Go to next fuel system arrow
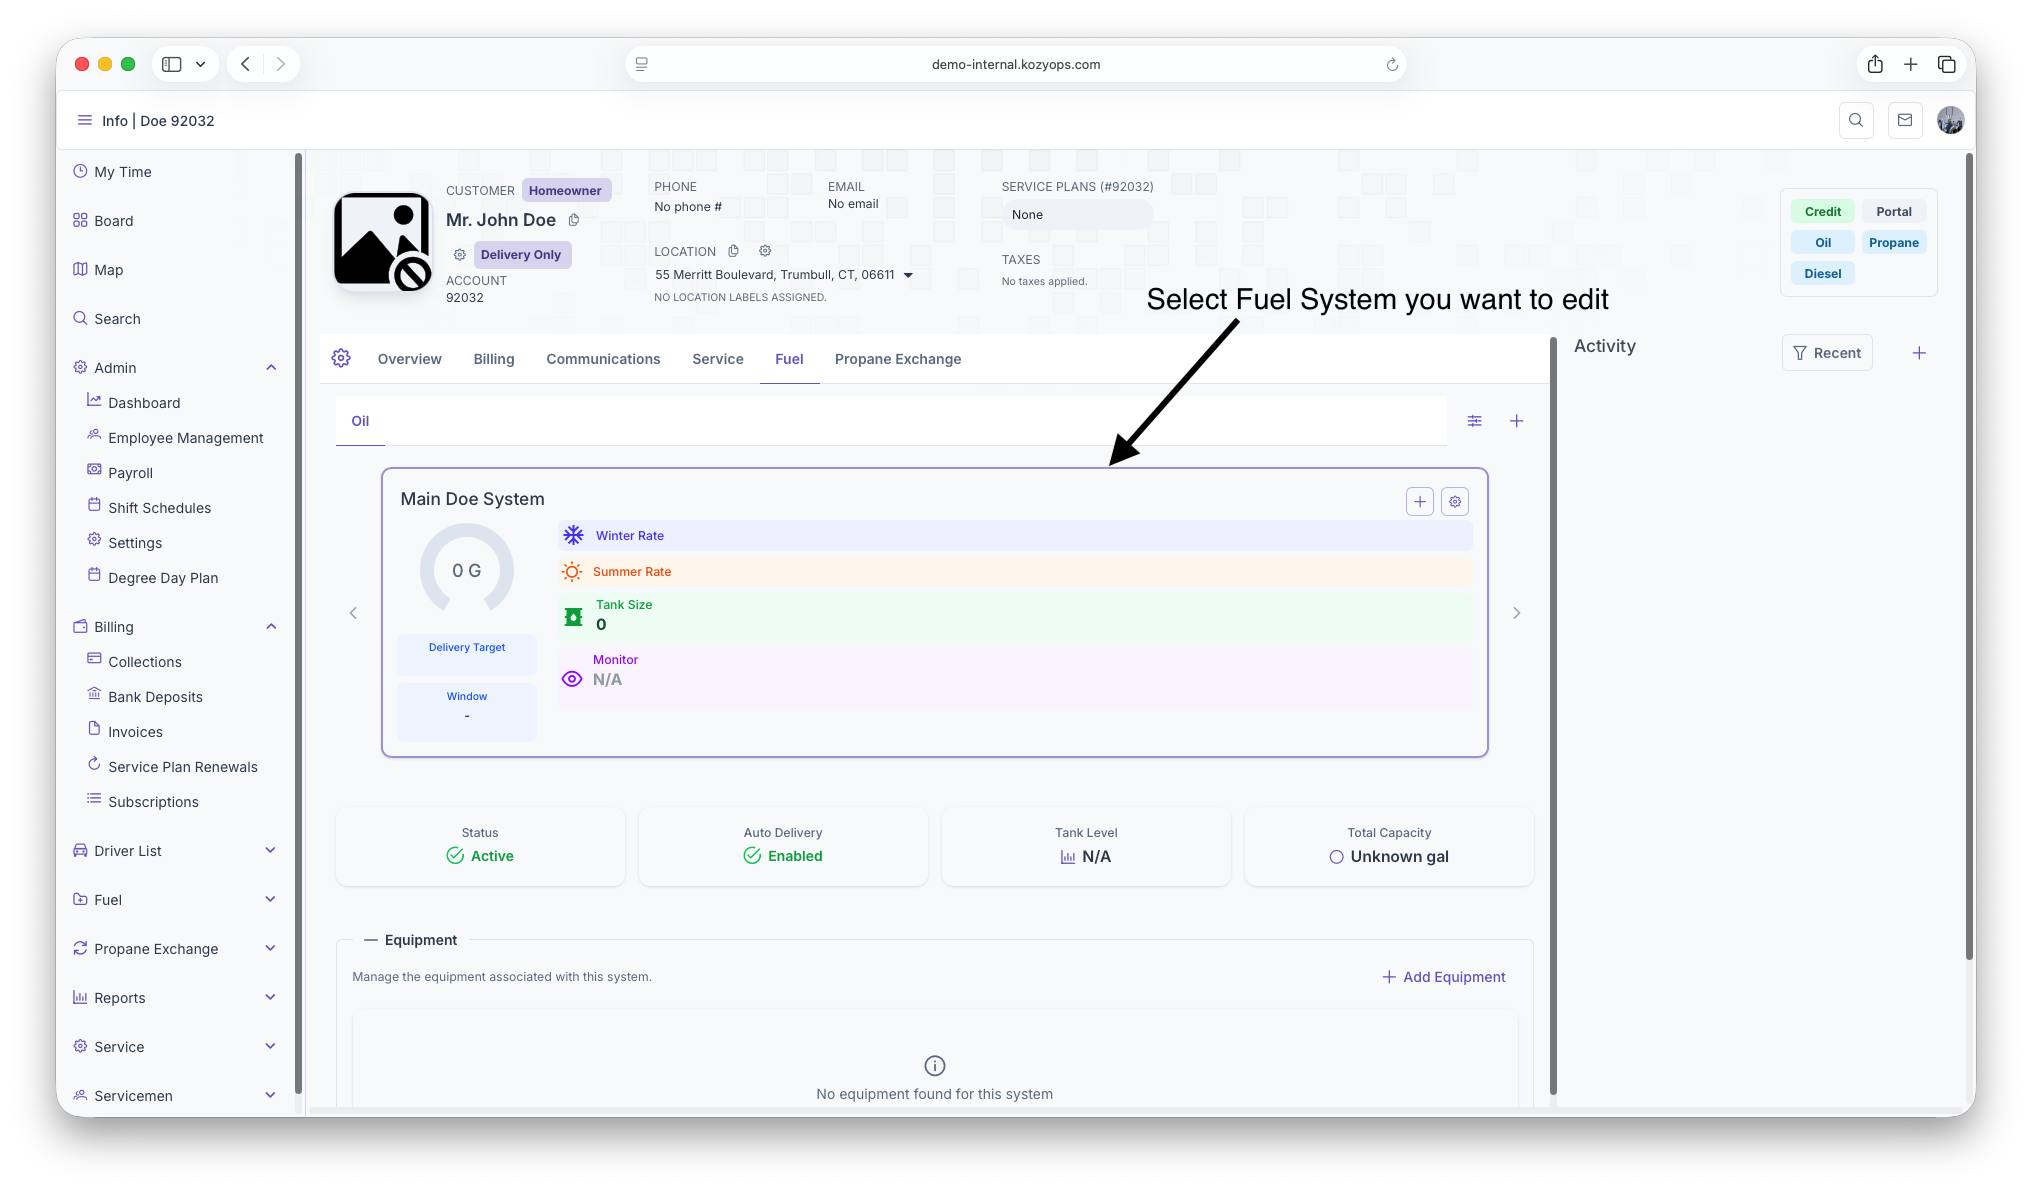 pyautogui.click(x=1516, y=613)
